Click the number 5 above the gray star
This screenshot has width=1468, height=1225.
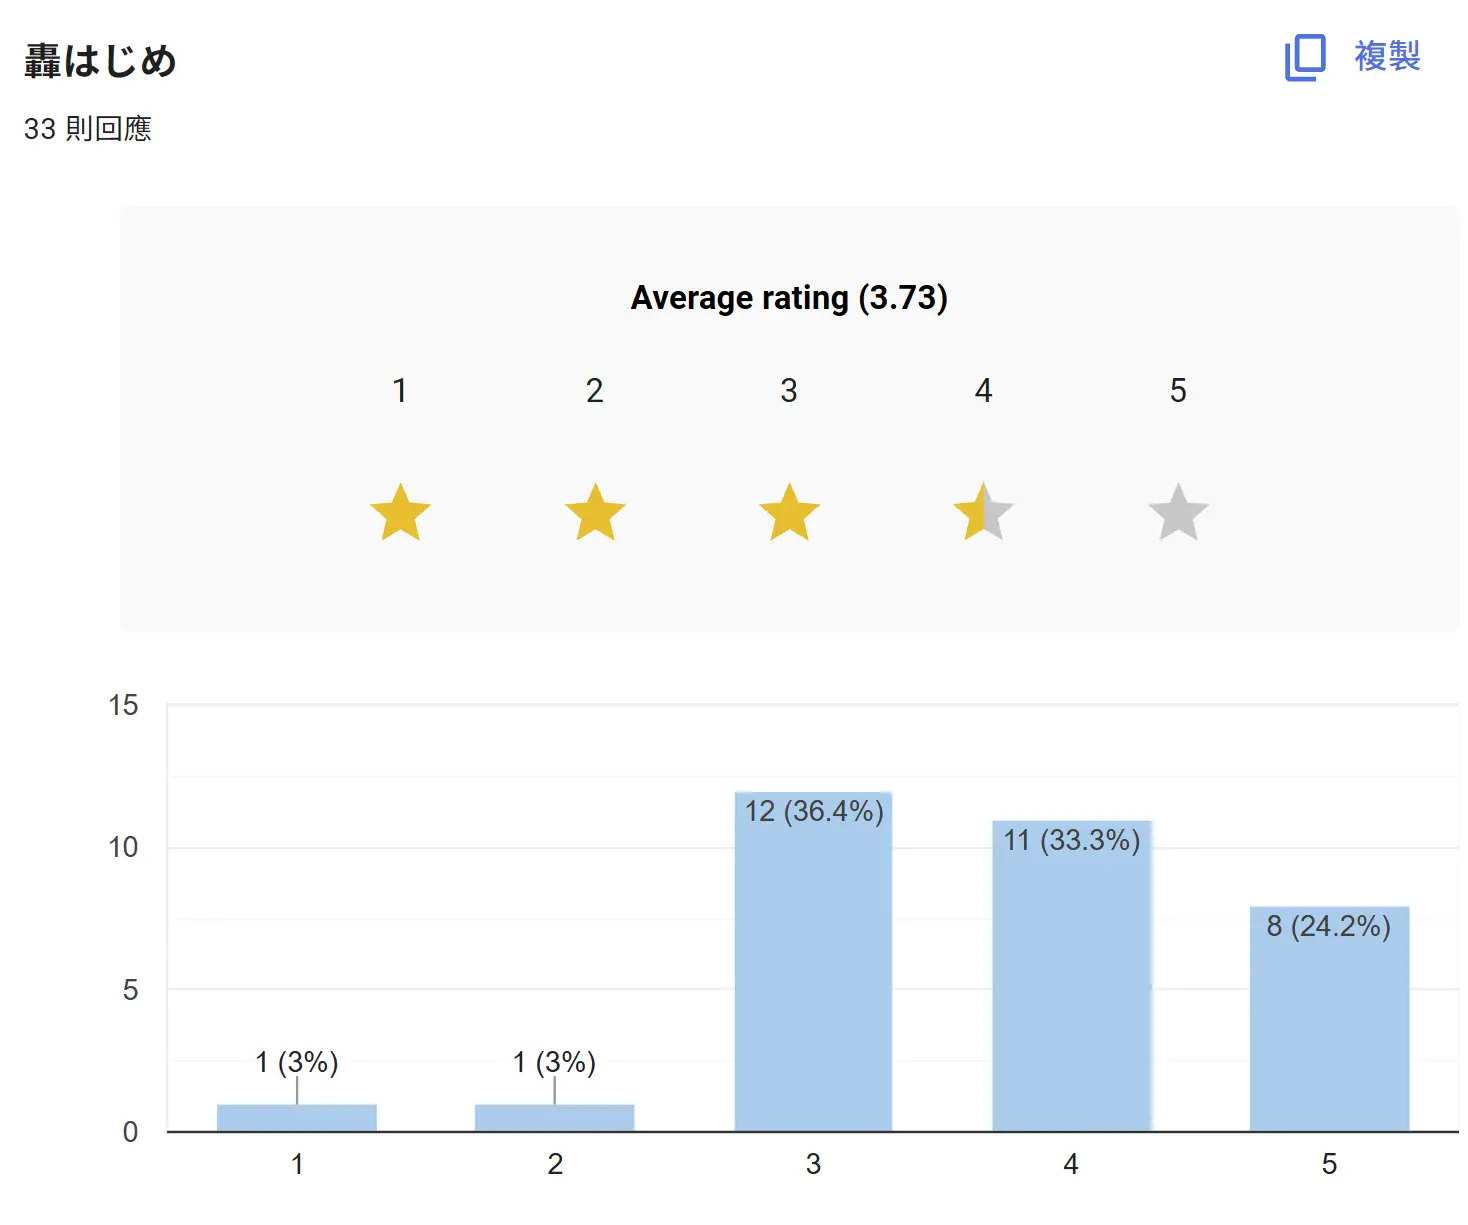click(1178, 391)
